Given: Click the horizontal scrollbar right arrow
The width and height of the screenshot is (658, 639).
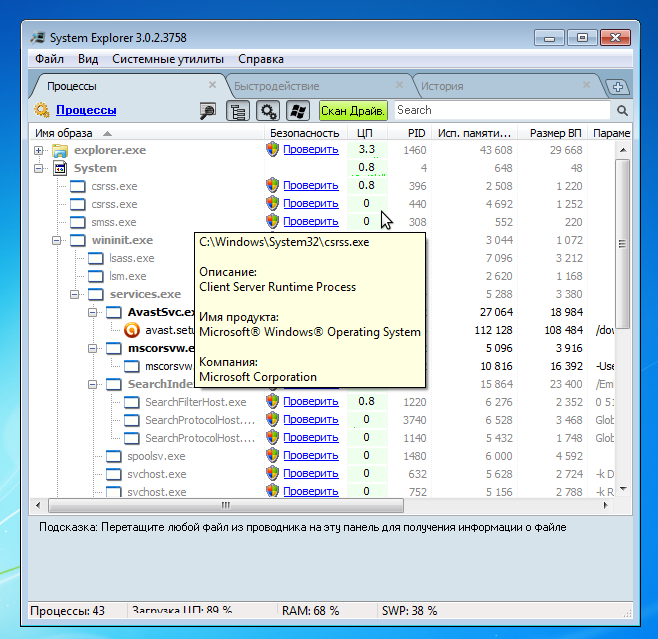Looking at the screenshot, I should point(605,505).
